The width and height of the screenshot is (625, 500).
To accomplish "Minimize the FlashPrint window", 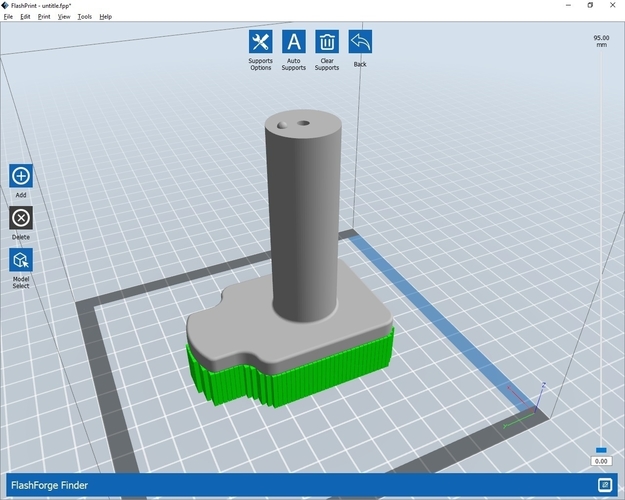I will pyautogui.click(x=568, y=5).
